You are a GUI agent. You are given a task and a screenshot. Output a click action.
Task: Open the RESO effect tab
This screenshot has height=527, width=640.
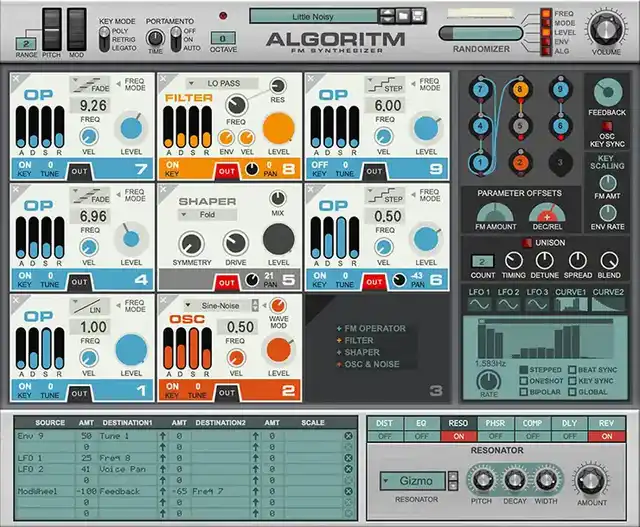tap(458, 423)
